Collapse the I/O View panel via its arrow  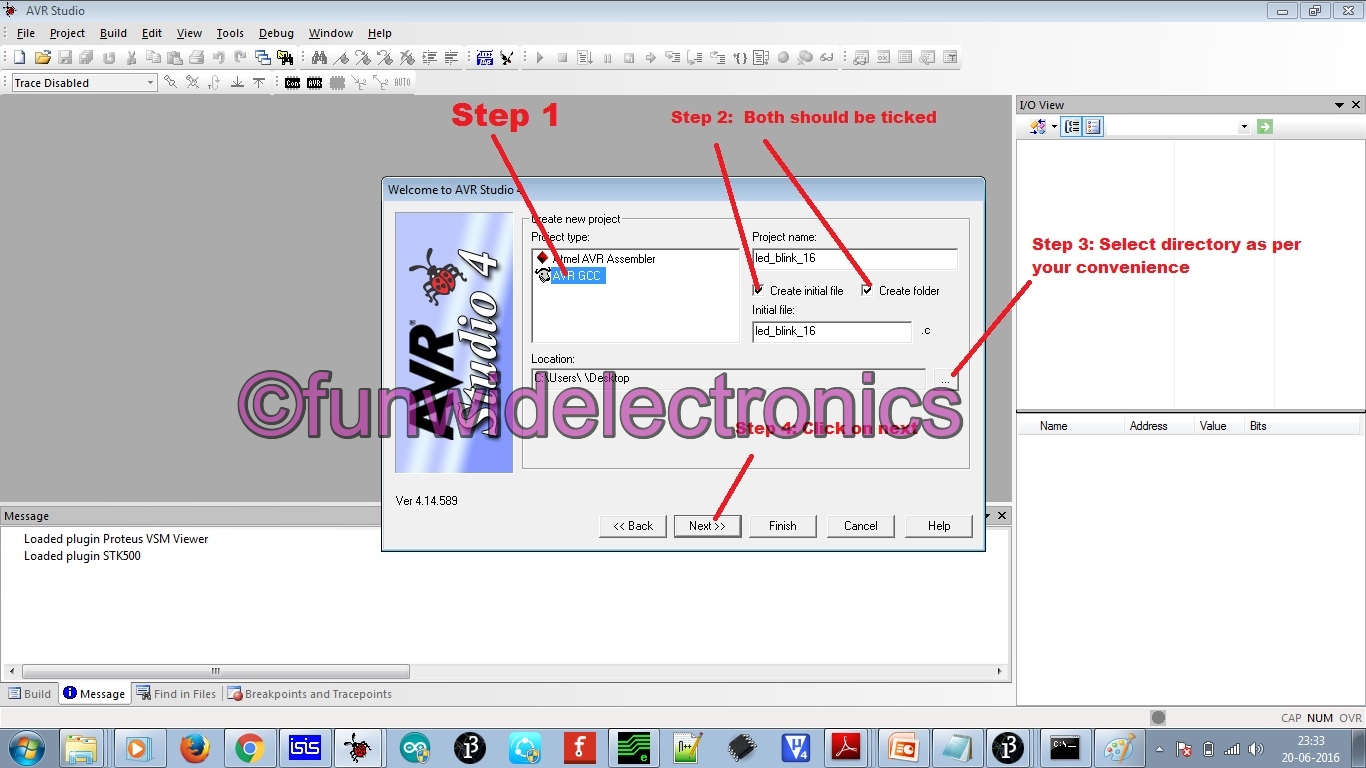pos(1339,104)
